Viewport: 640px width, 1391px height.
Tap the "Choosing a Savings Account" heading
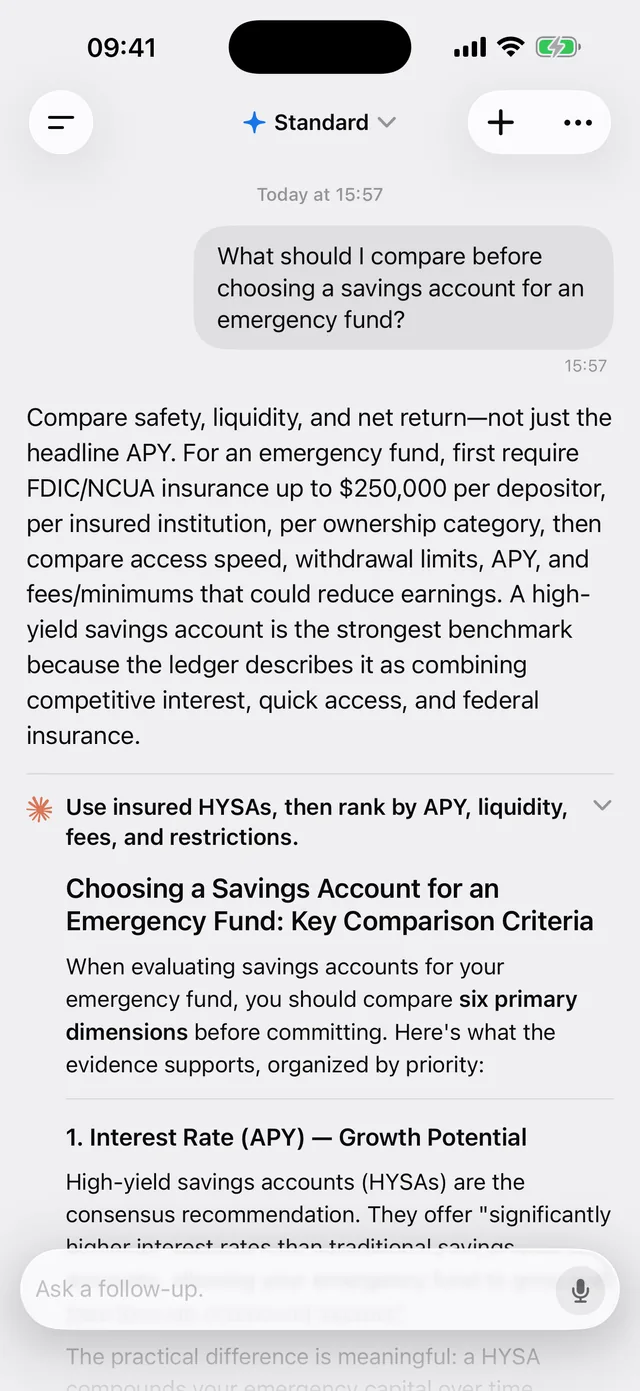(330, 905)
